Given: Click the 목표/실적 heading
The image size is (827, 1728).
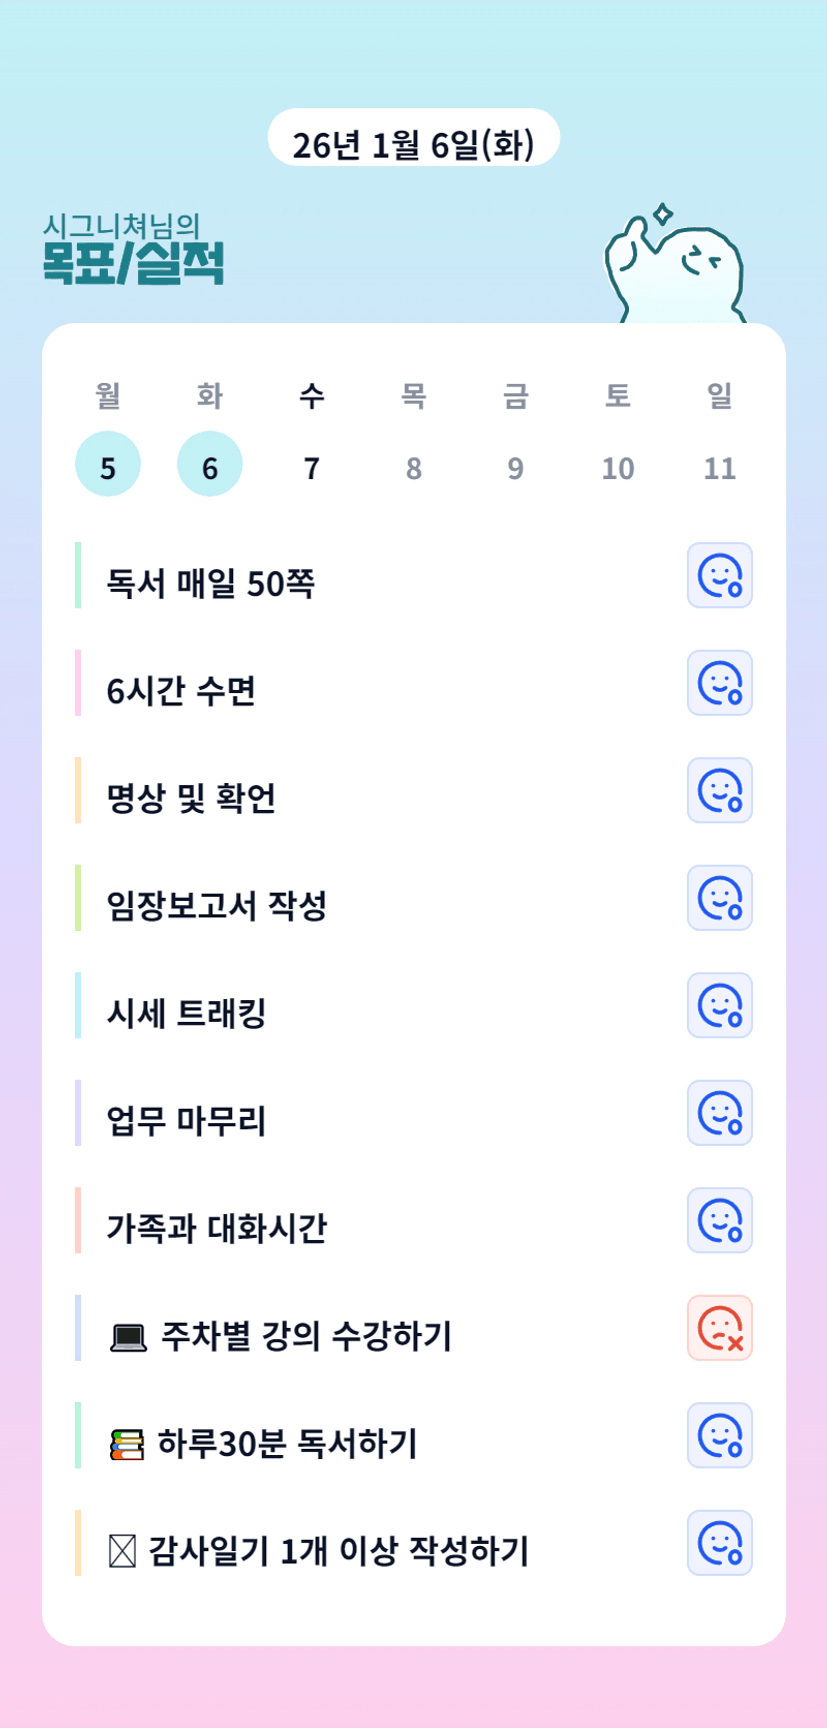Looking at the screenshot, I should [133, 263].
